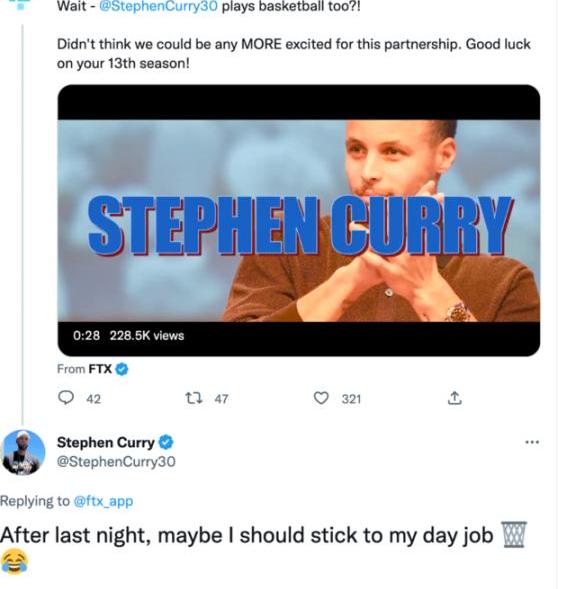Click the FTX avatar at top left
The height and width of the screenshot is (589, 576).
tap(20, 5)
